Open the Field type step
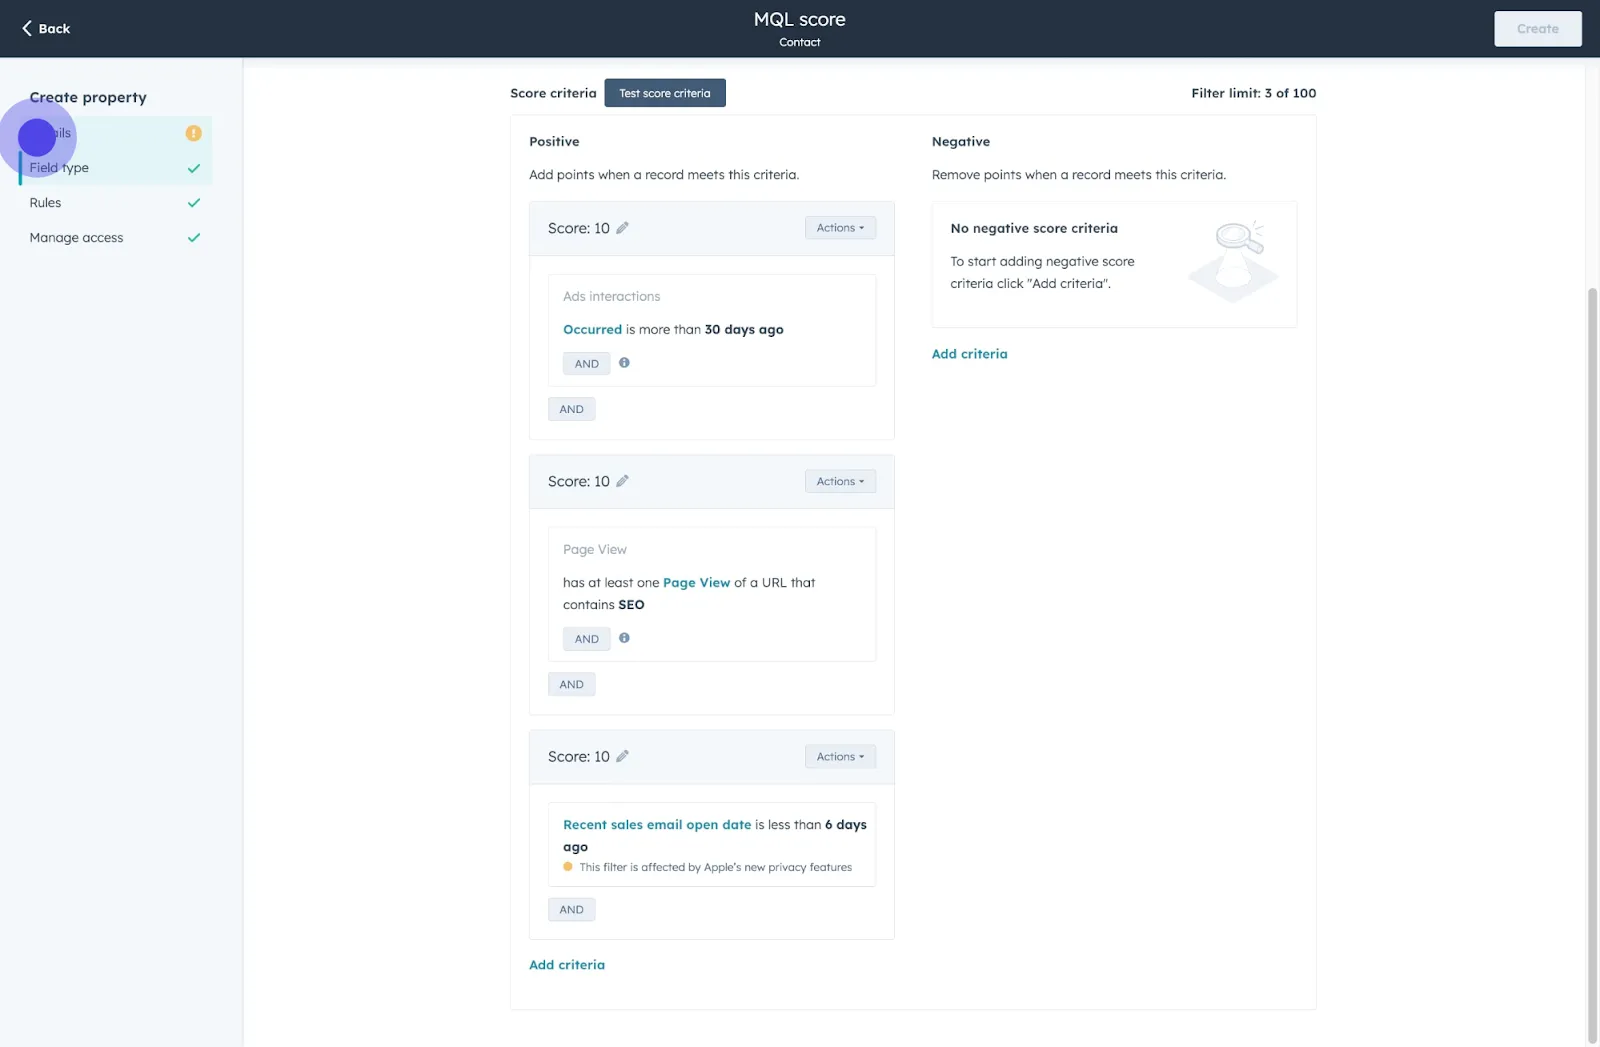This screenshot has height=1047, width=1600. (115, 168)
